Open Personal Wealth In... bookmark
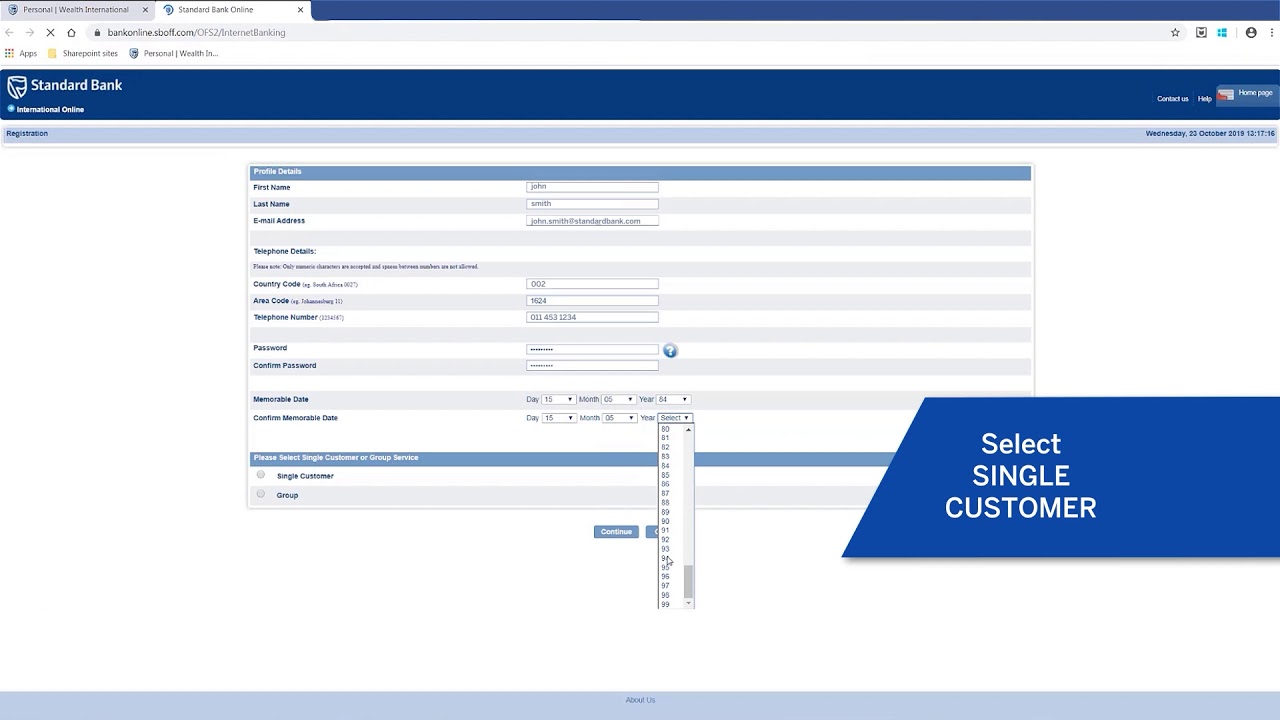The width and height of the screenshot is (1280, 720). click(x=174, y=53)
